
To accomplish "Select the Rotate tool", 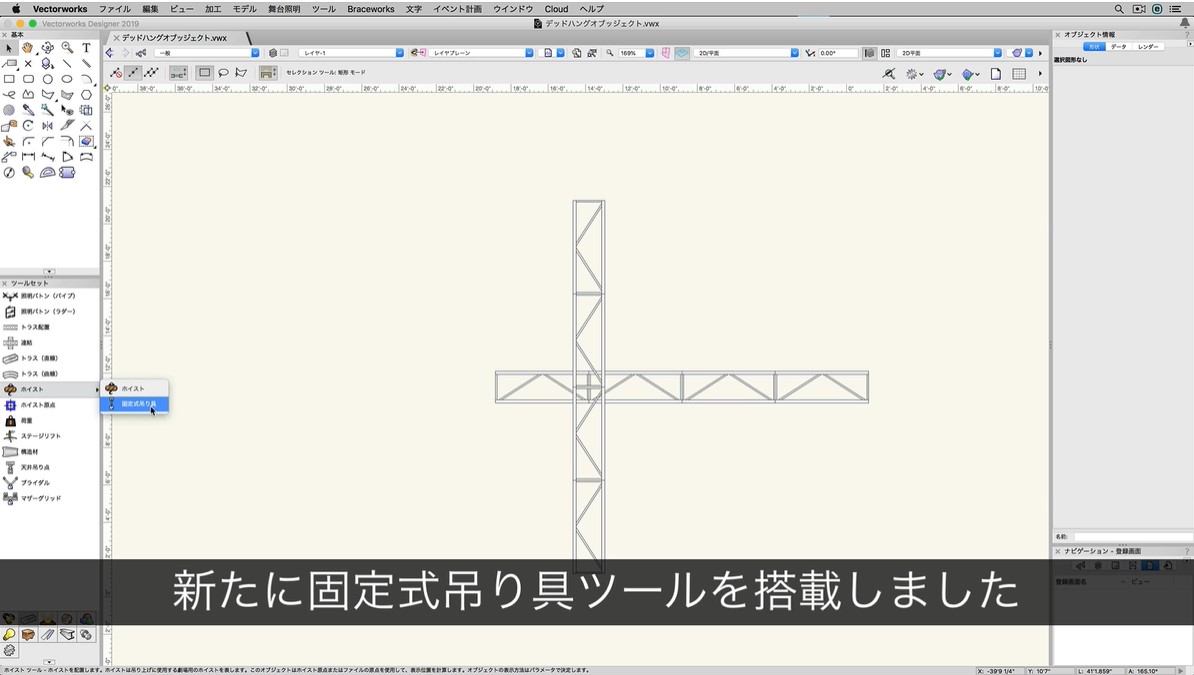I will 28,126.
